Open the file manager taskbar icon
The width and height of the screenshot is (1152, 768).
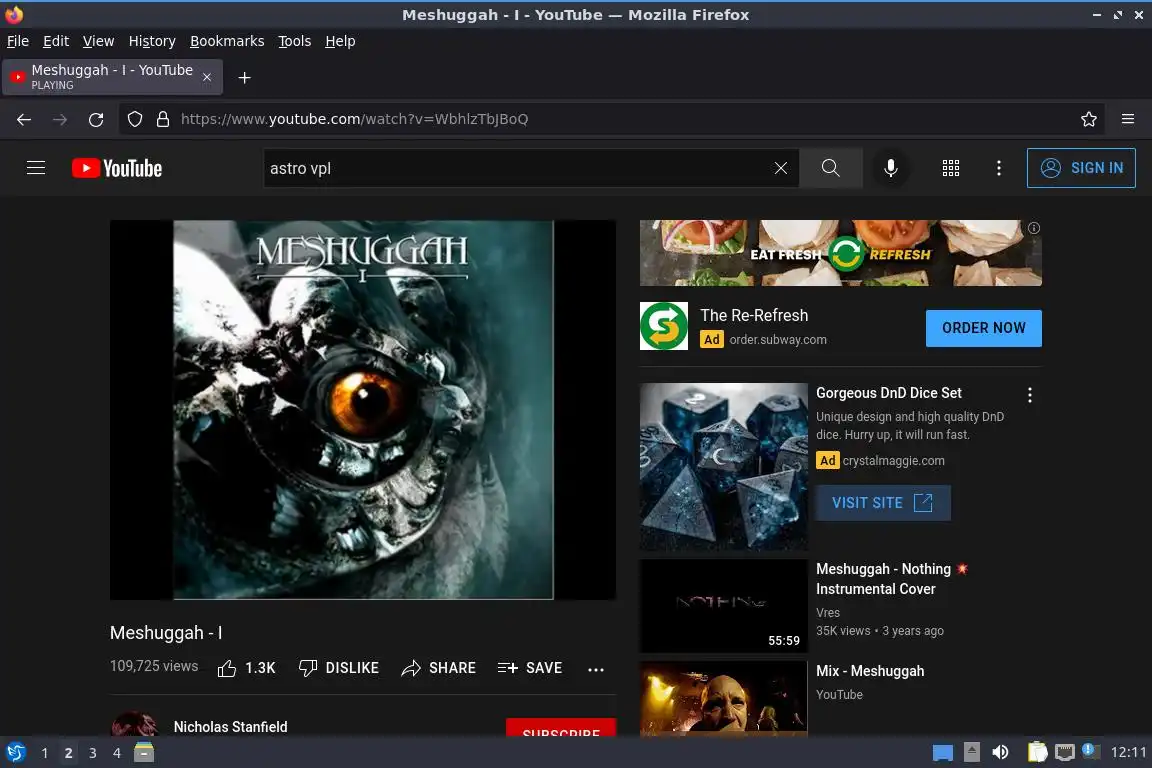click(x=144, y=752)
